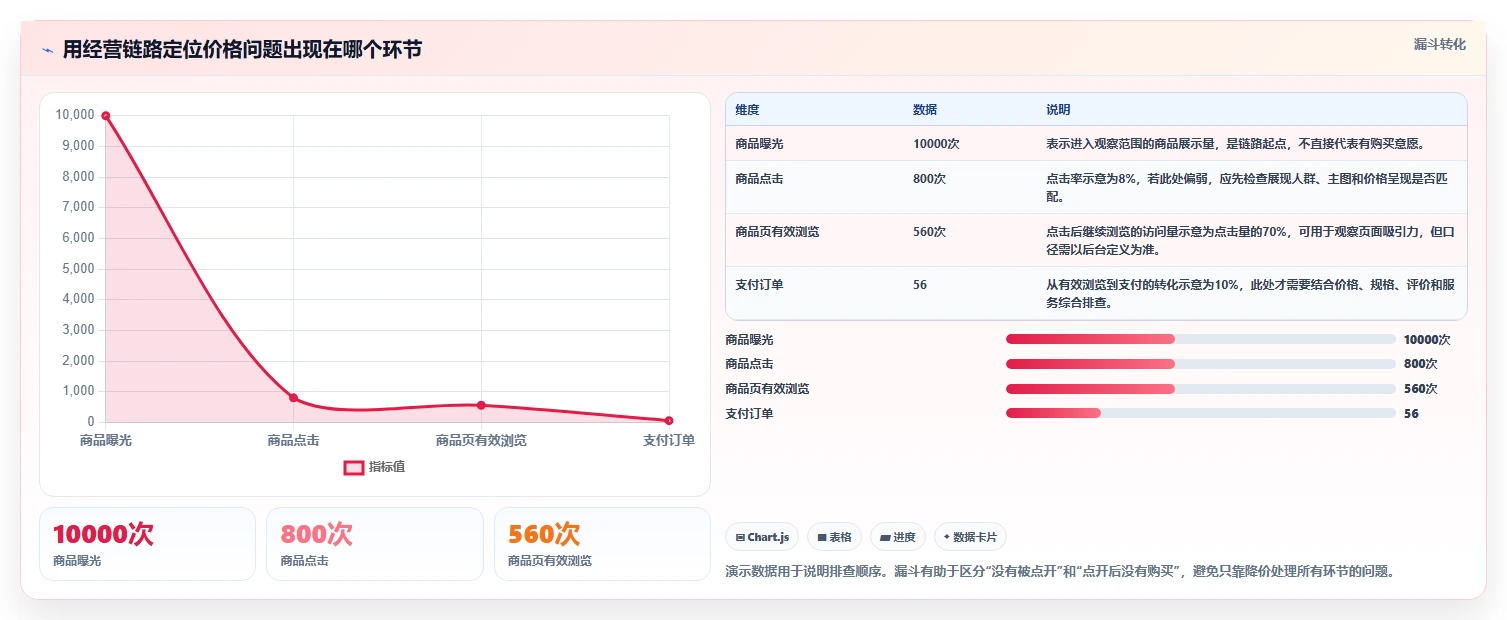Click the 进度 chip
The image size is (1507, 620).
click(x=898, y=537)
